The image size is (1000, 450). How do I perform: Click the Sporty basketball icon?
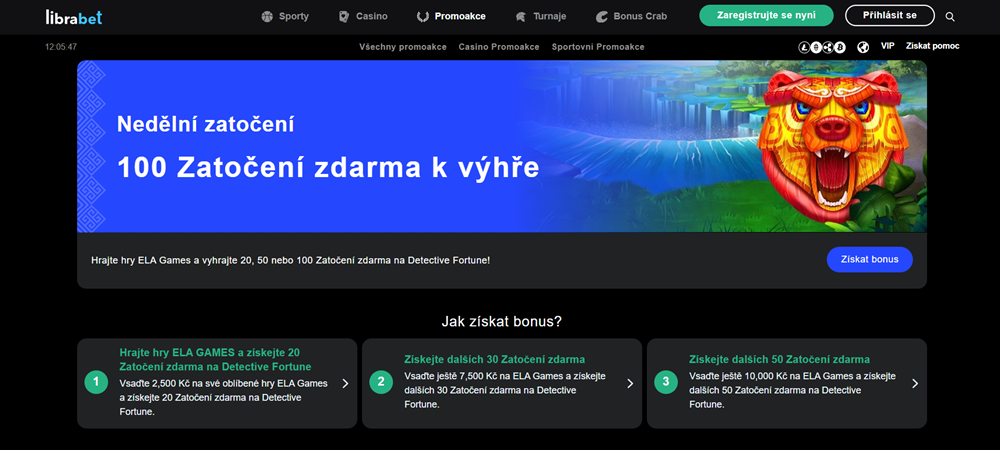pos(267,17)
